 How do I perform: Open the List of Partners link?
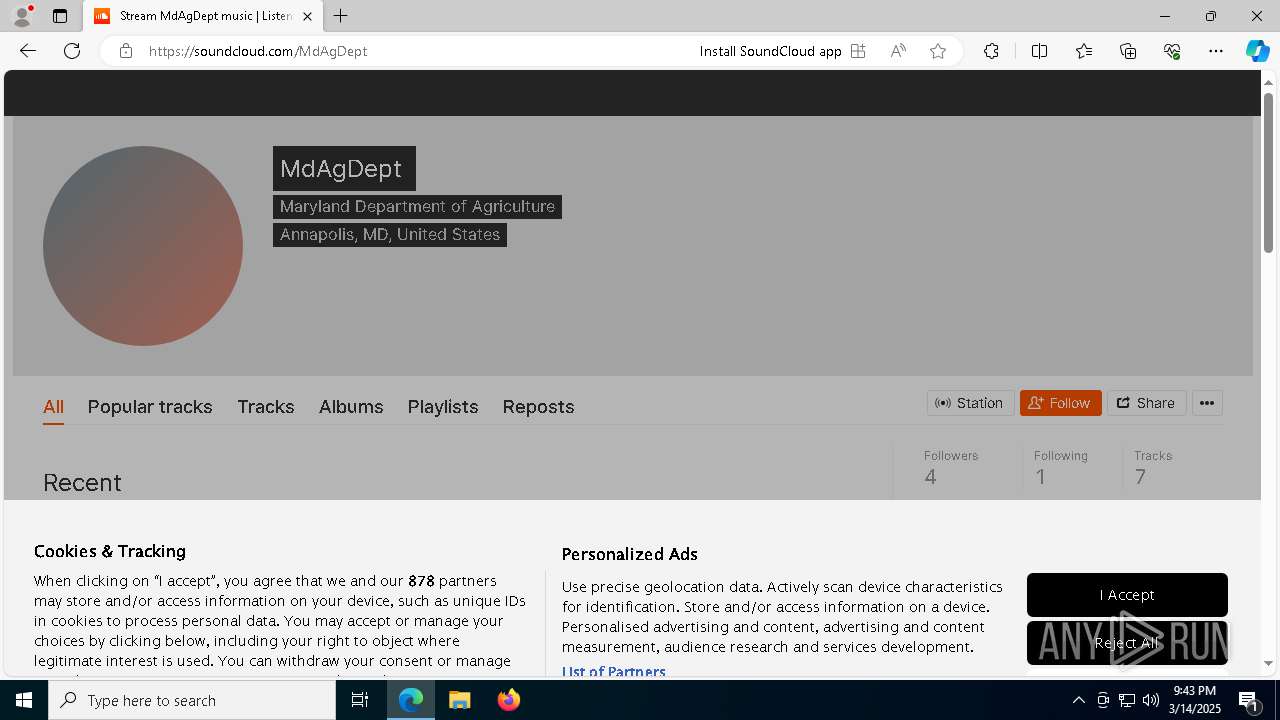pos(613,671)
